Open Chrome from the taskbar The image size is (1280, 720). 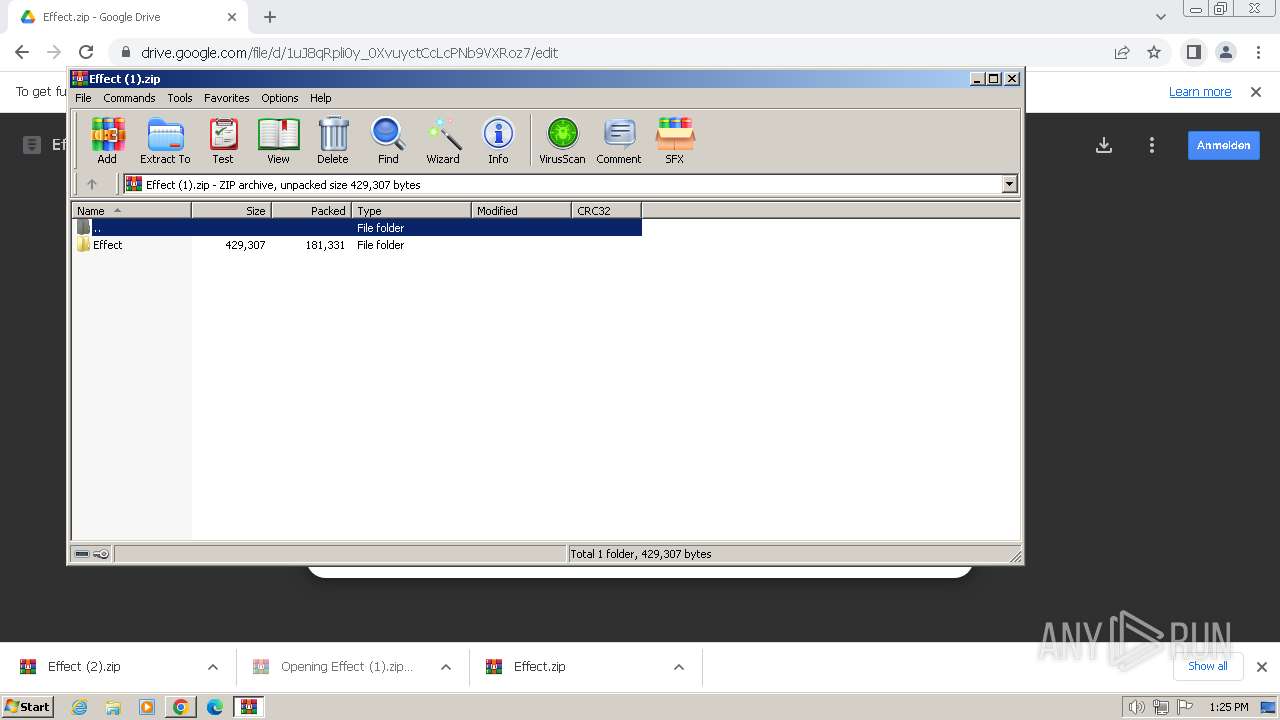180,707
